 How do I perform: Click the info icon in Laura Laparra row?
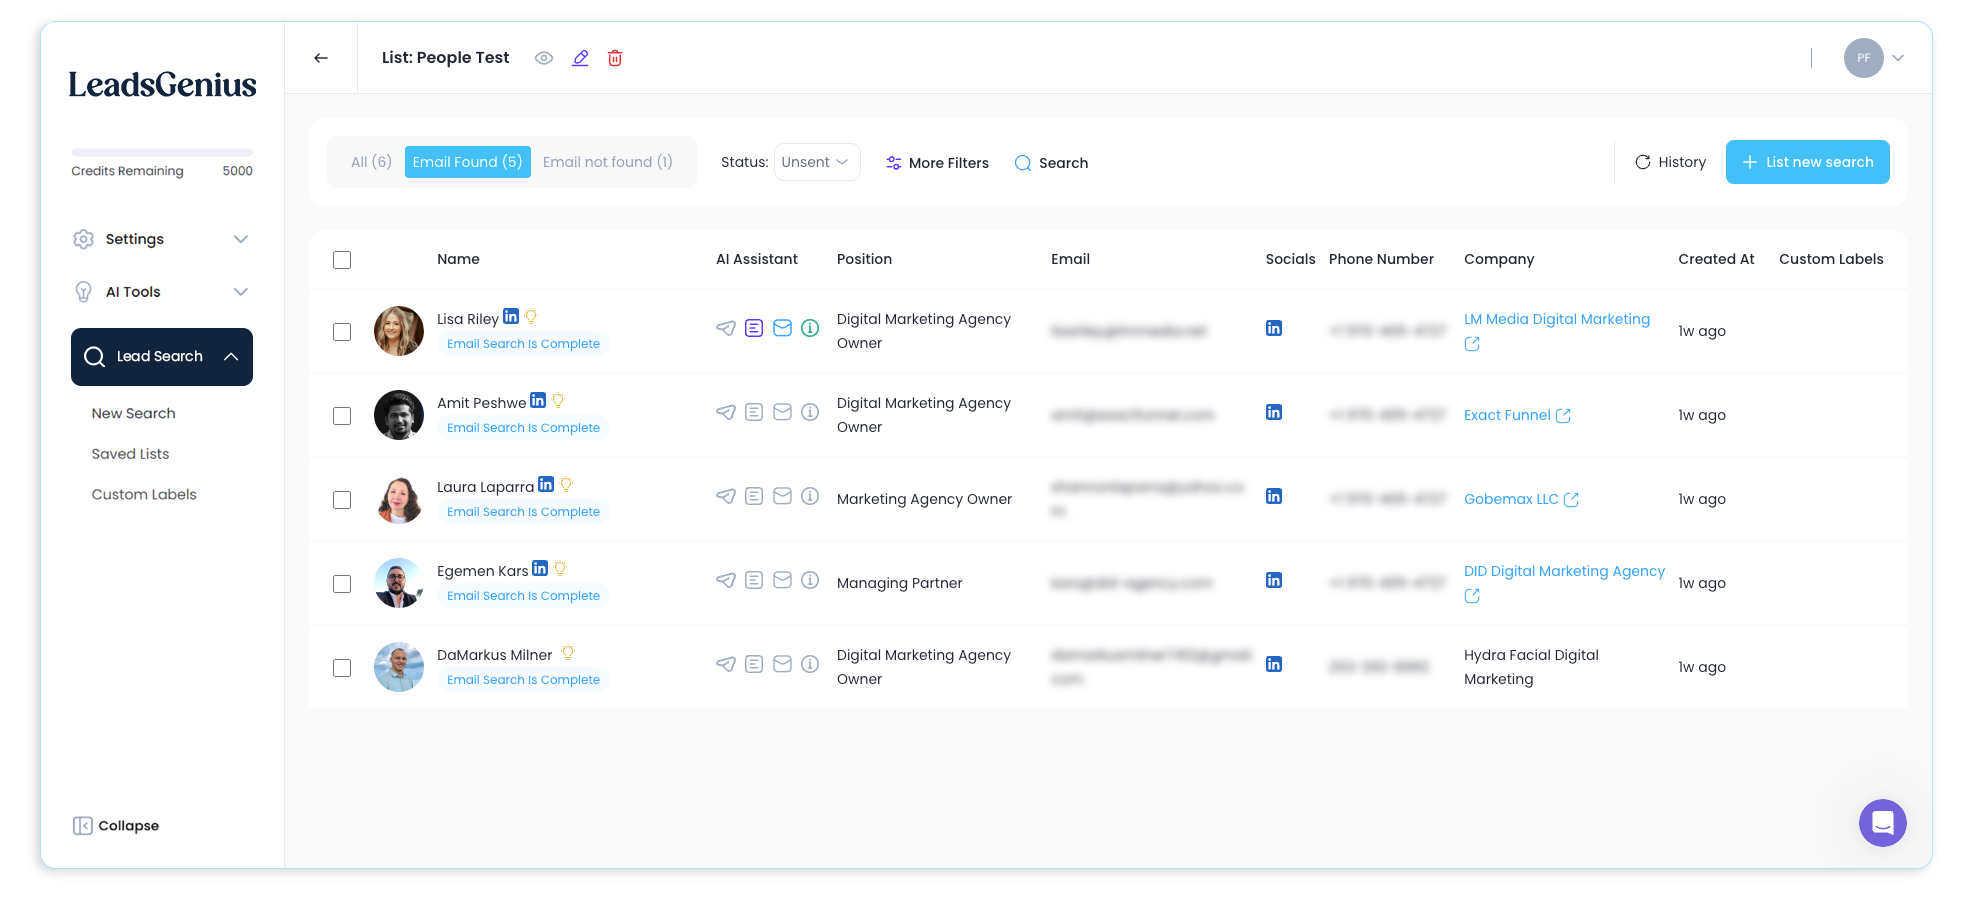coord(811,496)
